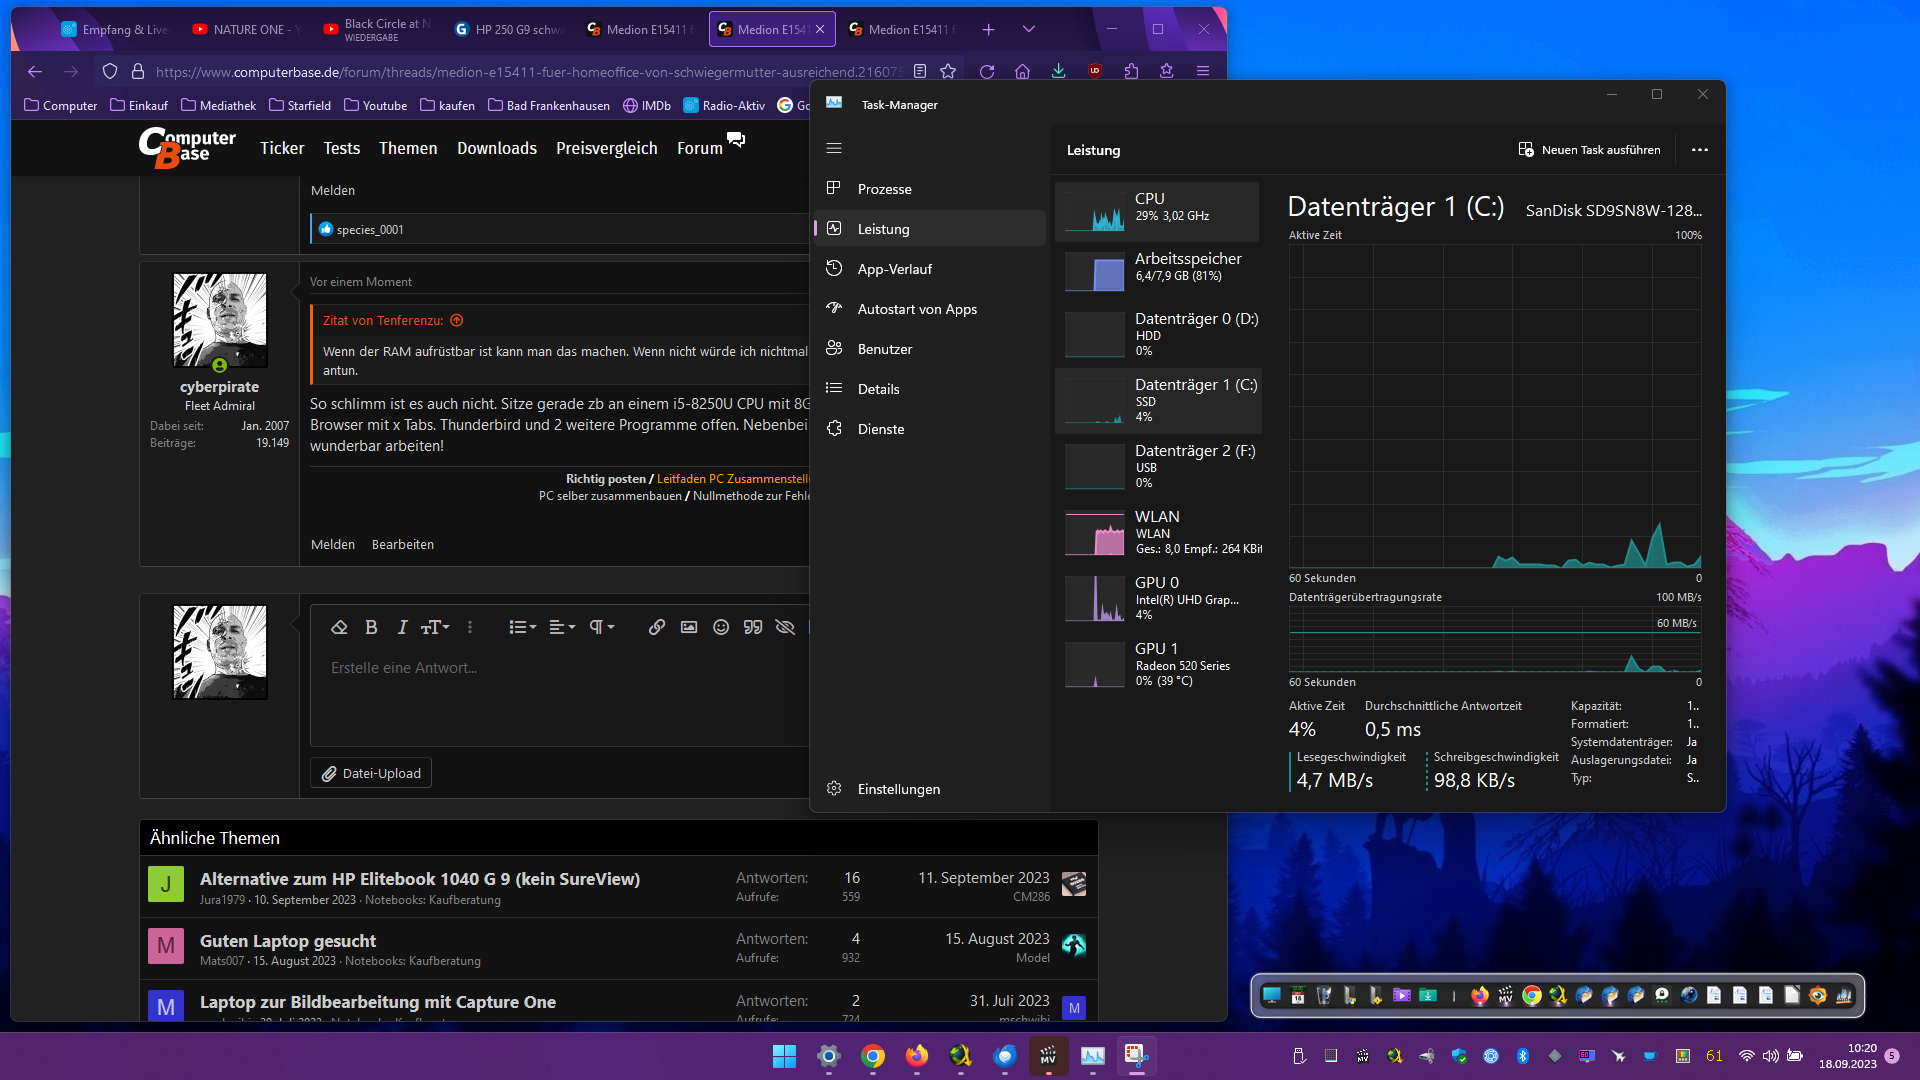Expand the text alignment dropdown
This screenshot has height=1080, width=1920.
(x=562, y=627)
